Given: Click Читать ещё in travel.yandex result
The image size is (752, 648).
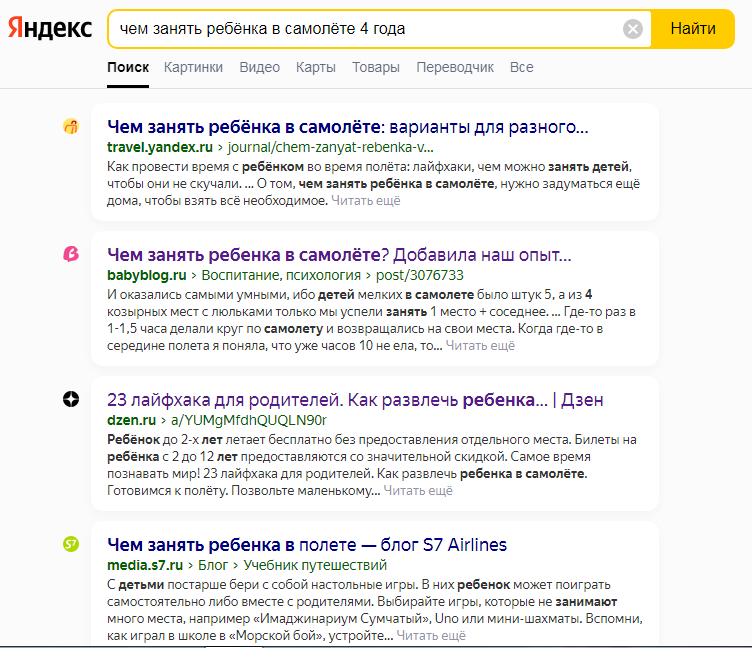Looking at the screenshot, I should coord(365,200).
